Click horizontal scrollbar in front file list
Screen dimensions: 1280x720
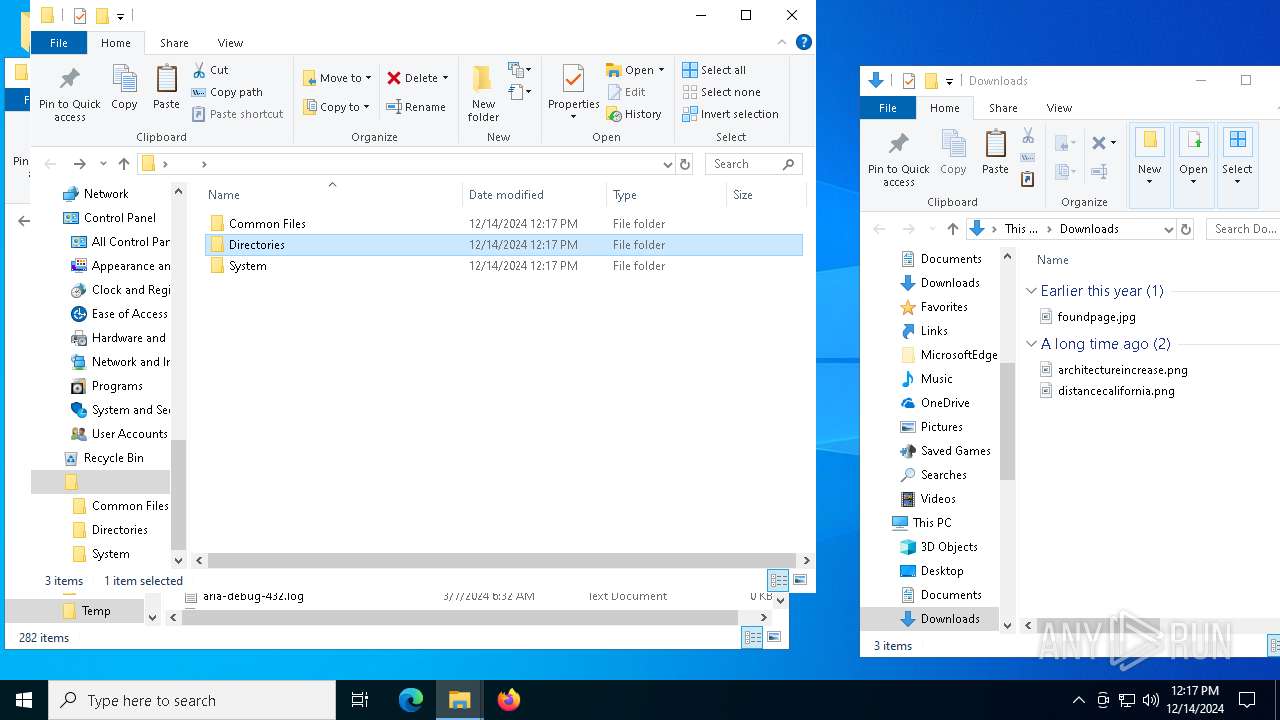tap(503, 561)
